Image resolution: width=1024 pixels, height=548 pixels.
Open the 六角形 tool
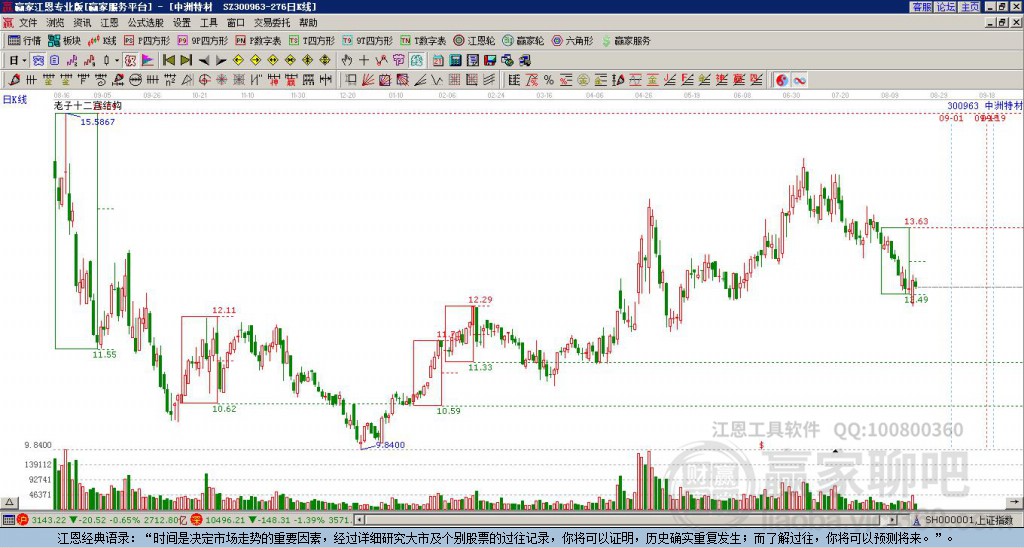tap(572, 40)
